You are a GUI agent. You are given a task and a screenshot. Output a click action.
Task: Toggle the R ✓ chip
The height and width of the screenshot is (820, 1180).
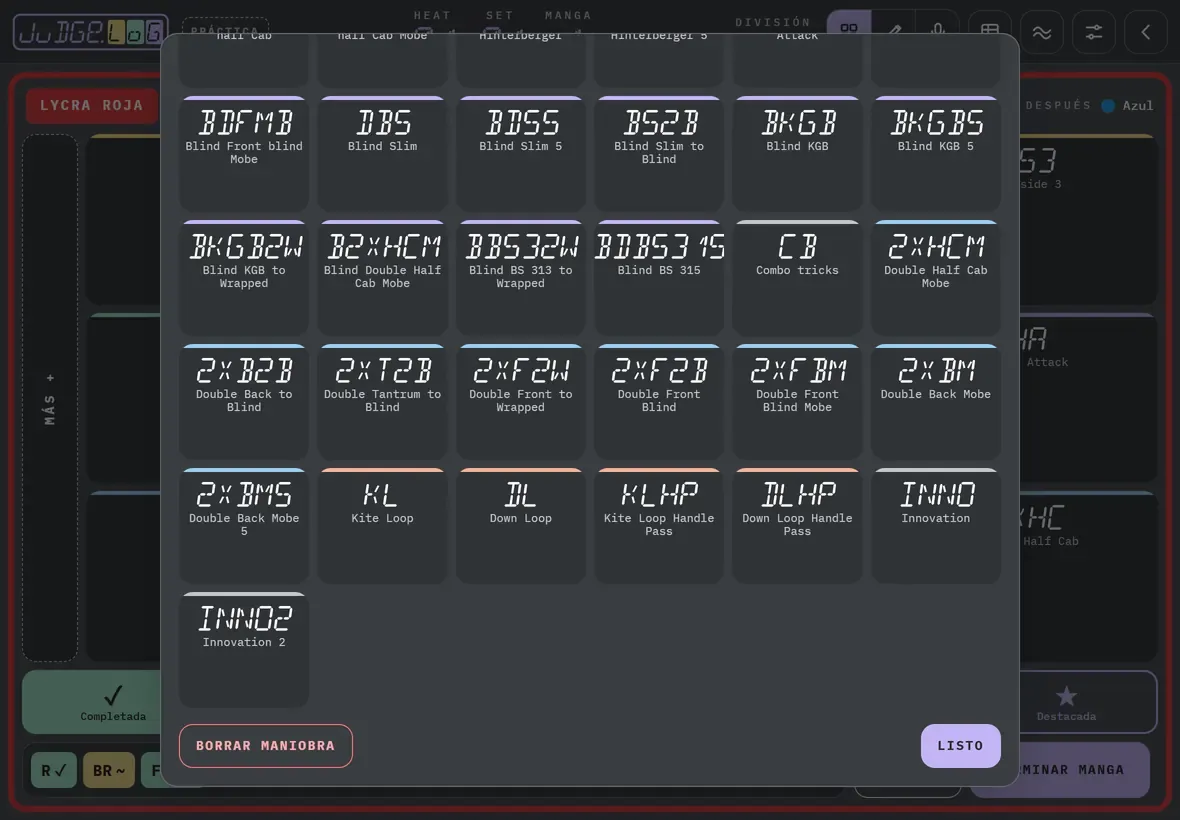coord(54,770)
